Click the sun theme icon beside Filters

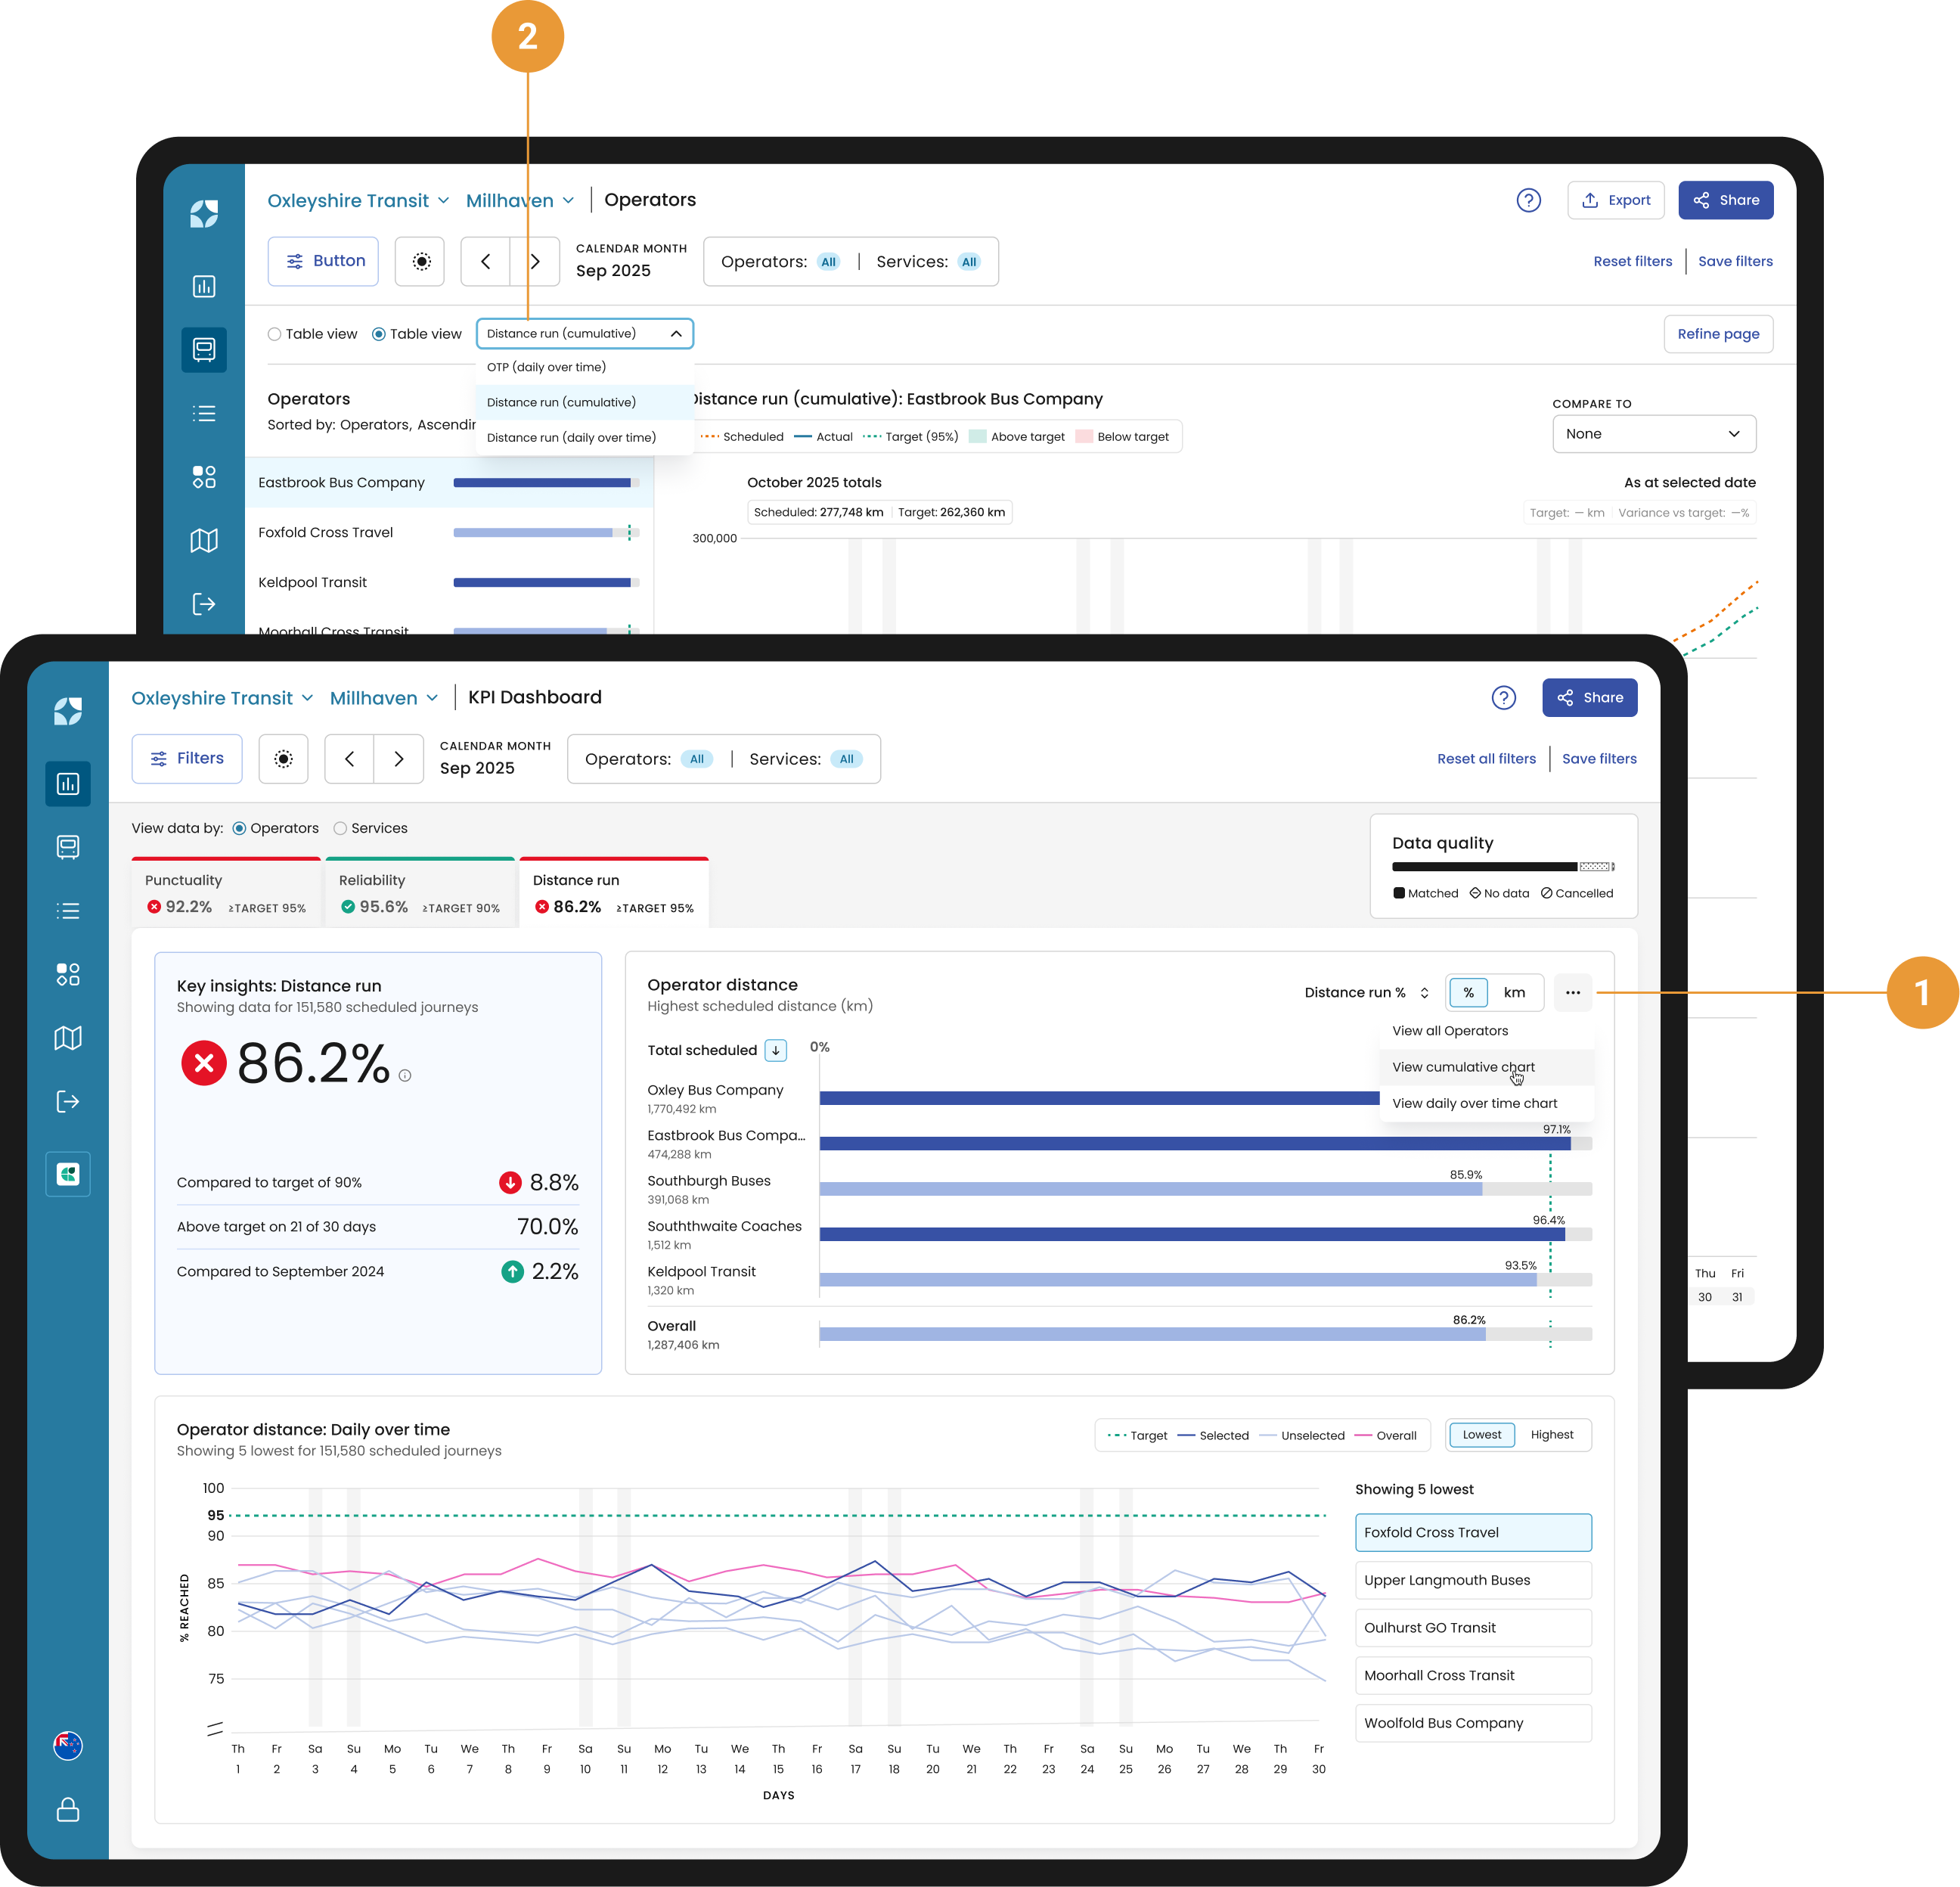[x=283, y=759]
